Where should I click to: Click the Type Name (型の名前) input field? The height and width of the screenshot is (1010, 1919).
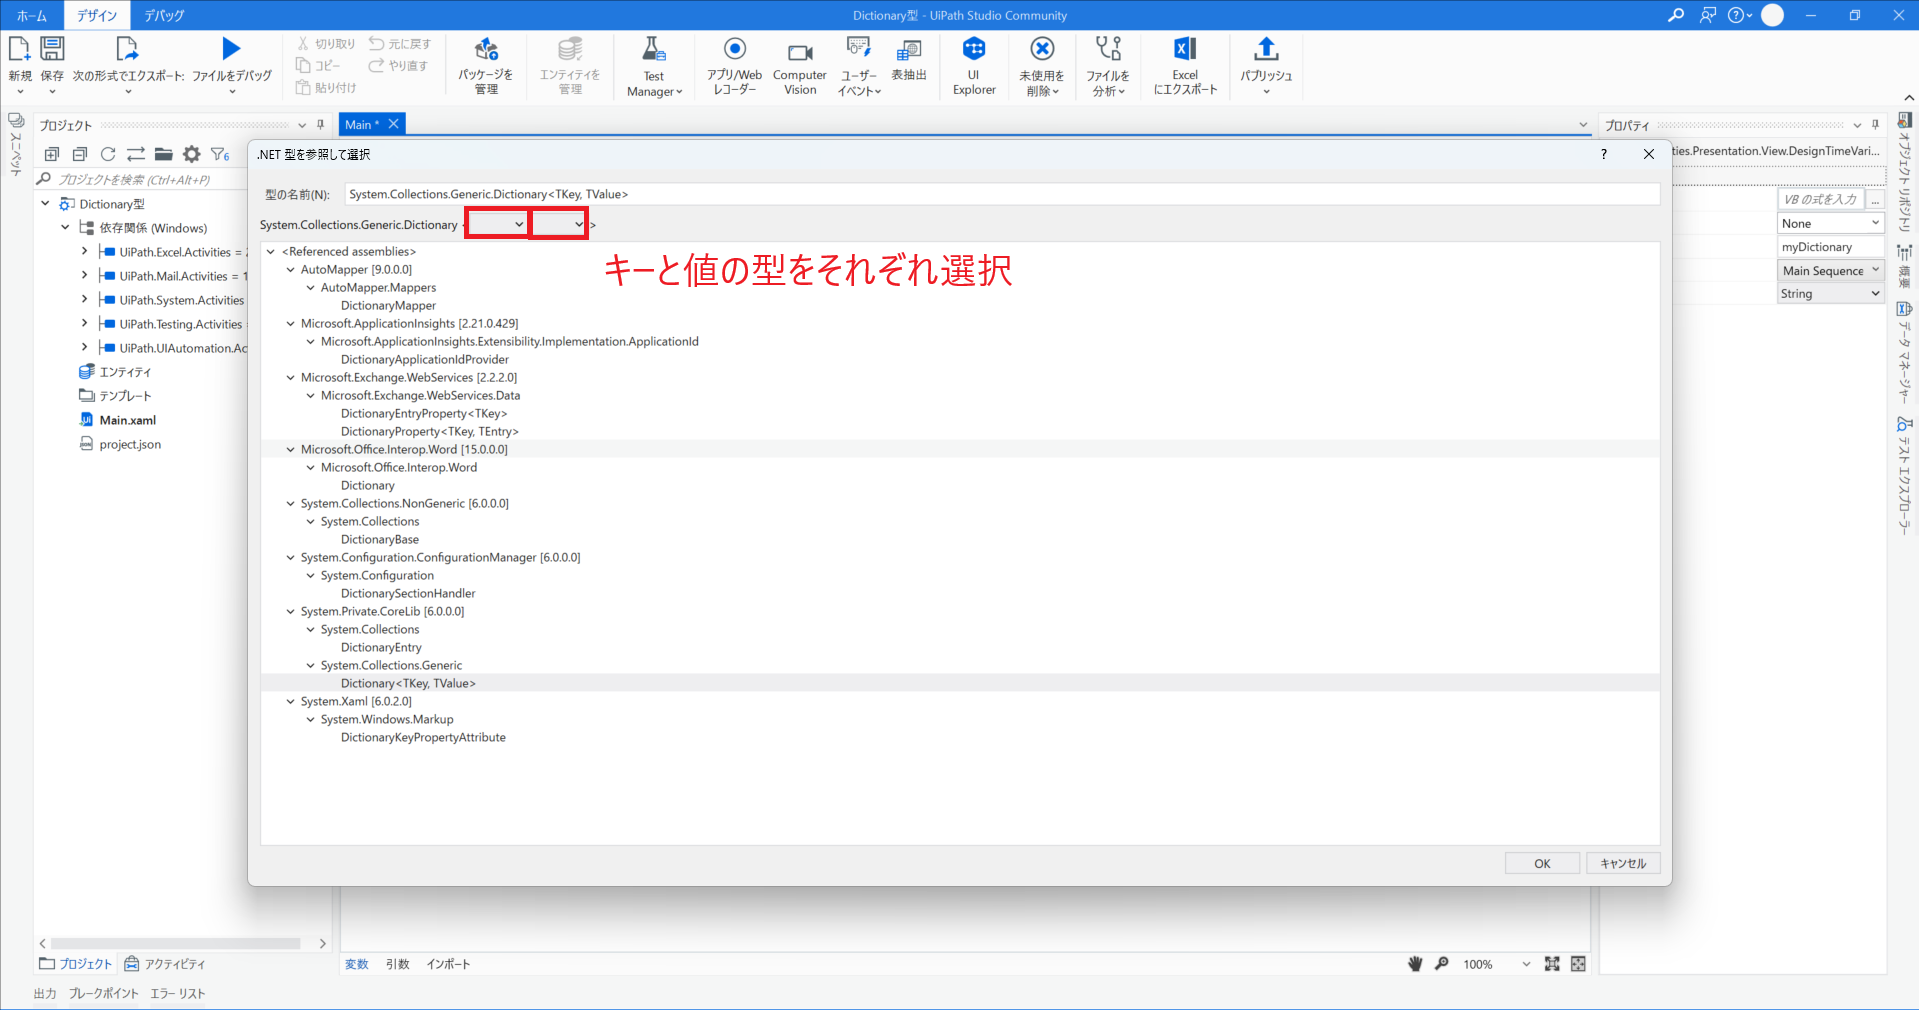pyautogui.click(x=1002, y=194)
